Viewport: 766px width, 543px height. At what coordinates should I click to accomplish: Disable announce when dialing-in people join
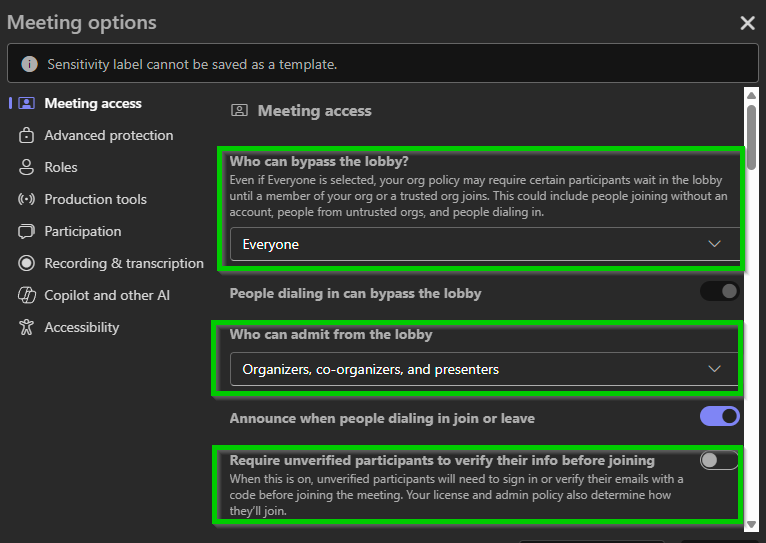click(719, 415)
